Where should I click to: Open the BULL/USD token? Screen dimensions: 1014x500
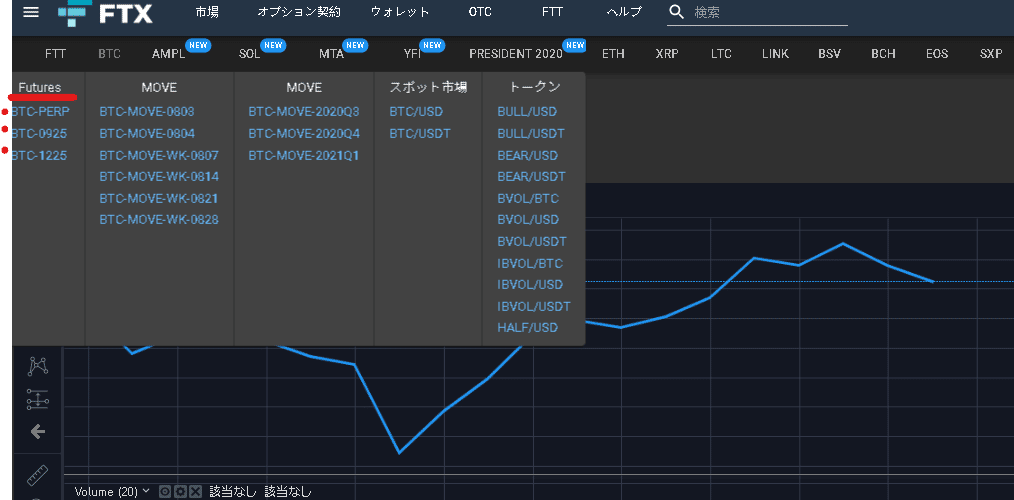point(527,112)
